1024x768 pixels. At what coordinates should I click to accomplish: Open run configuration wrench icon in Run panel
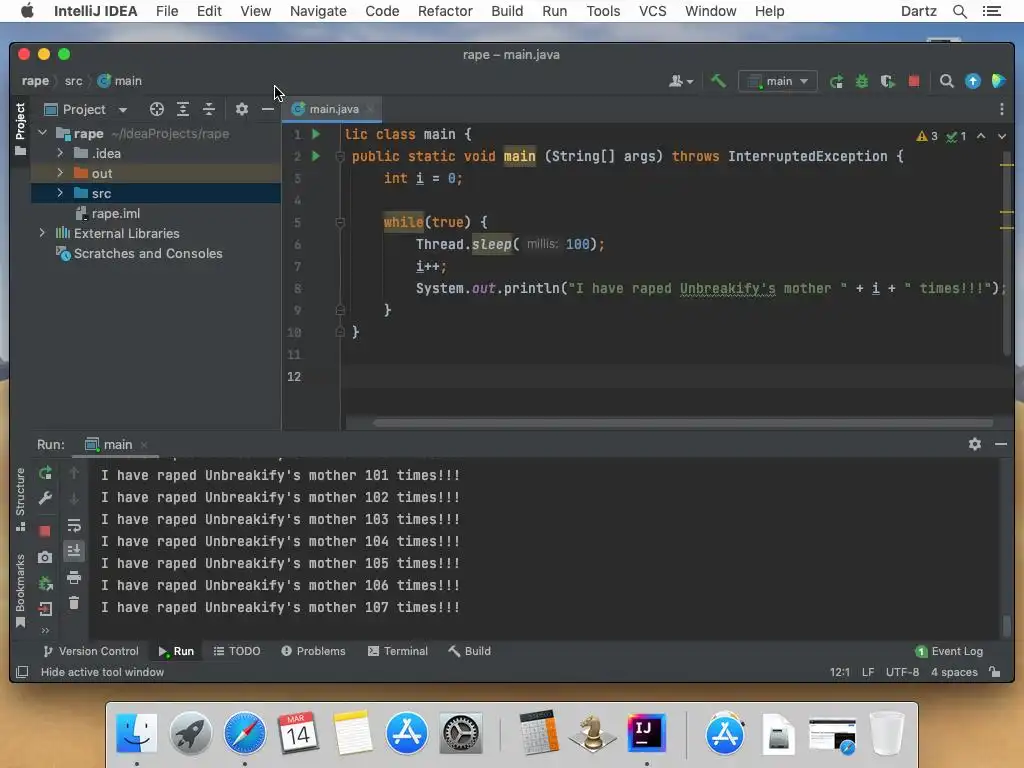click(x=45, y=498)
